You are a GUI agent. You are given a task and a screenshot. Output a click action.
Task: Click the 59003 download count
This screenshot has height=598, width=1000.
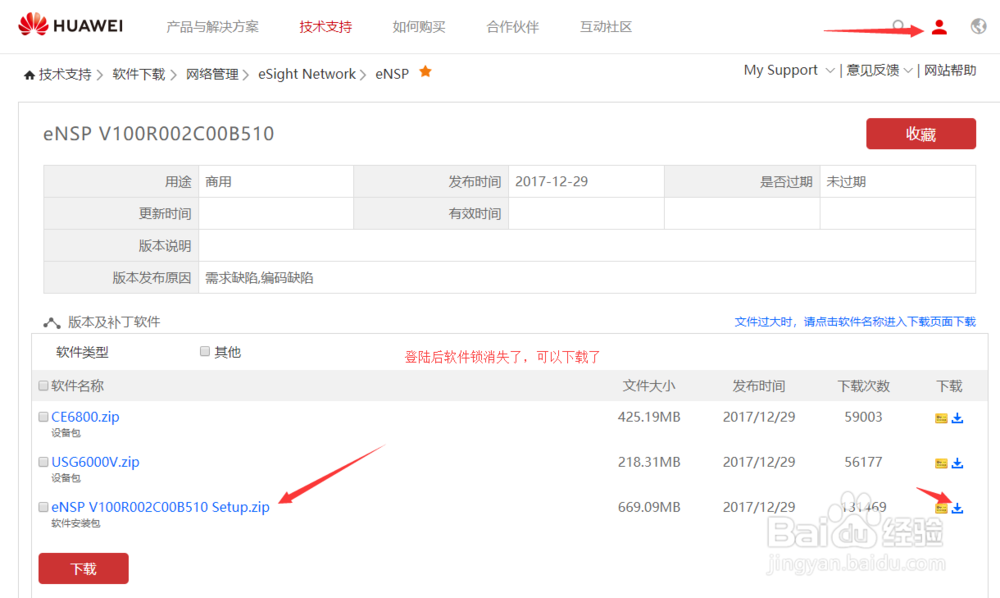pyautogui.click(x=863, y=417)
